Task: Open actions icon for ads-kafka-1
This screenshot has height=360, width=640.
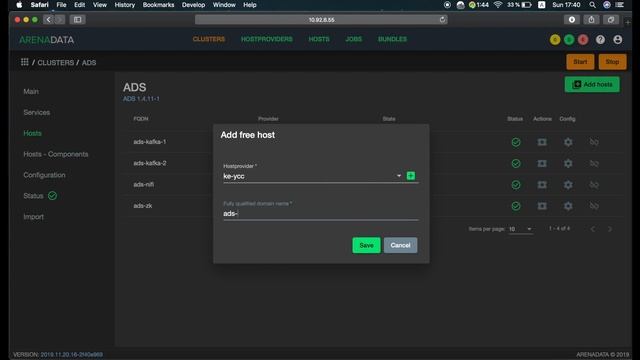Action: point(542,142)
